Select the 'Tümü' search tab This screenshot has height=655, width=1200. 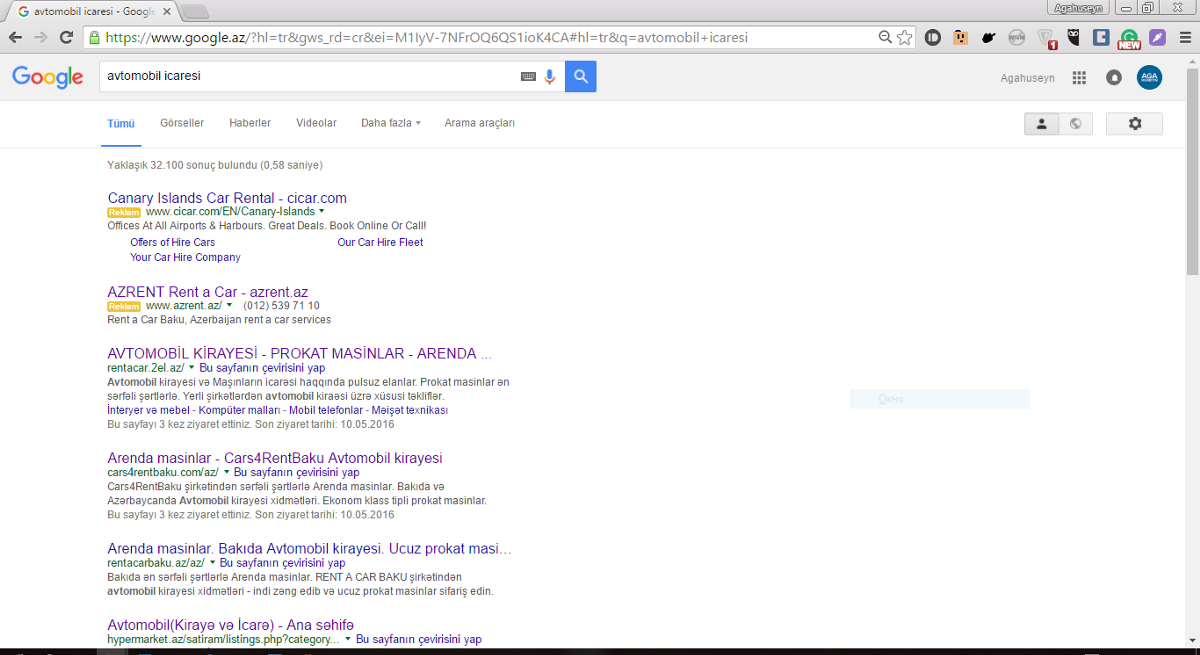click(x=121, y=123)
